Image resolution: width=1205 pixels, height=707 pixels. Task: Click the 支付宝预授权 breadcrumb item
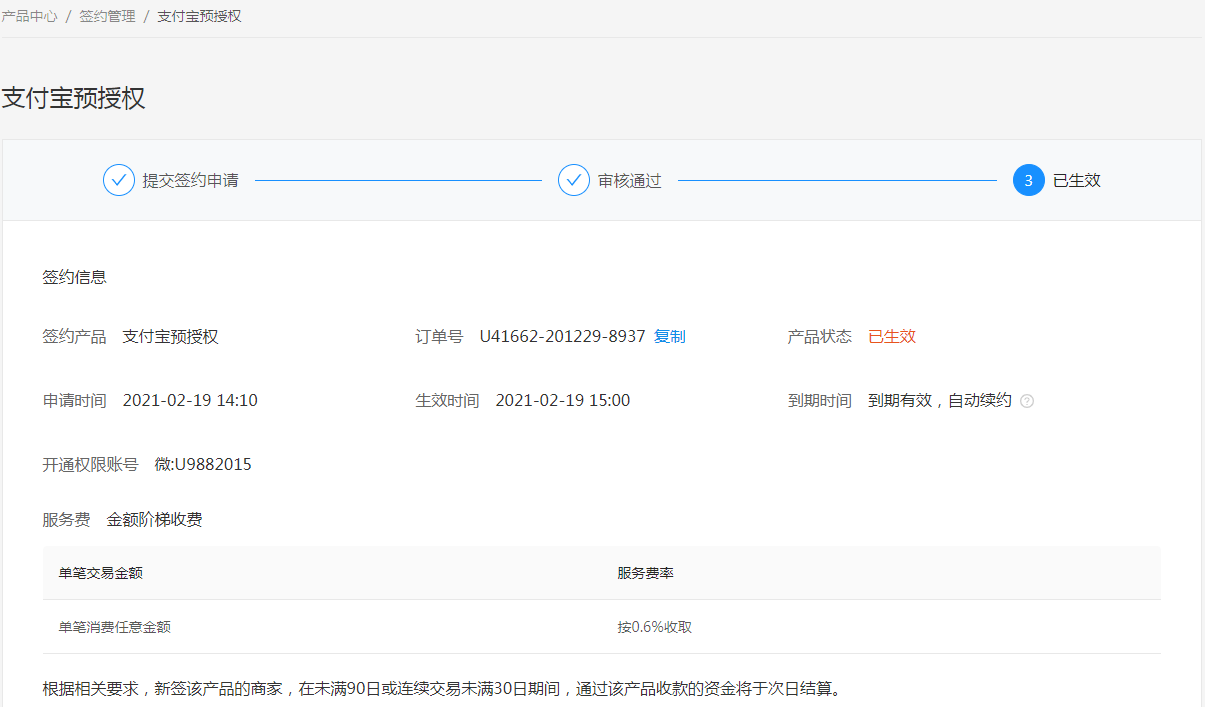200,17
